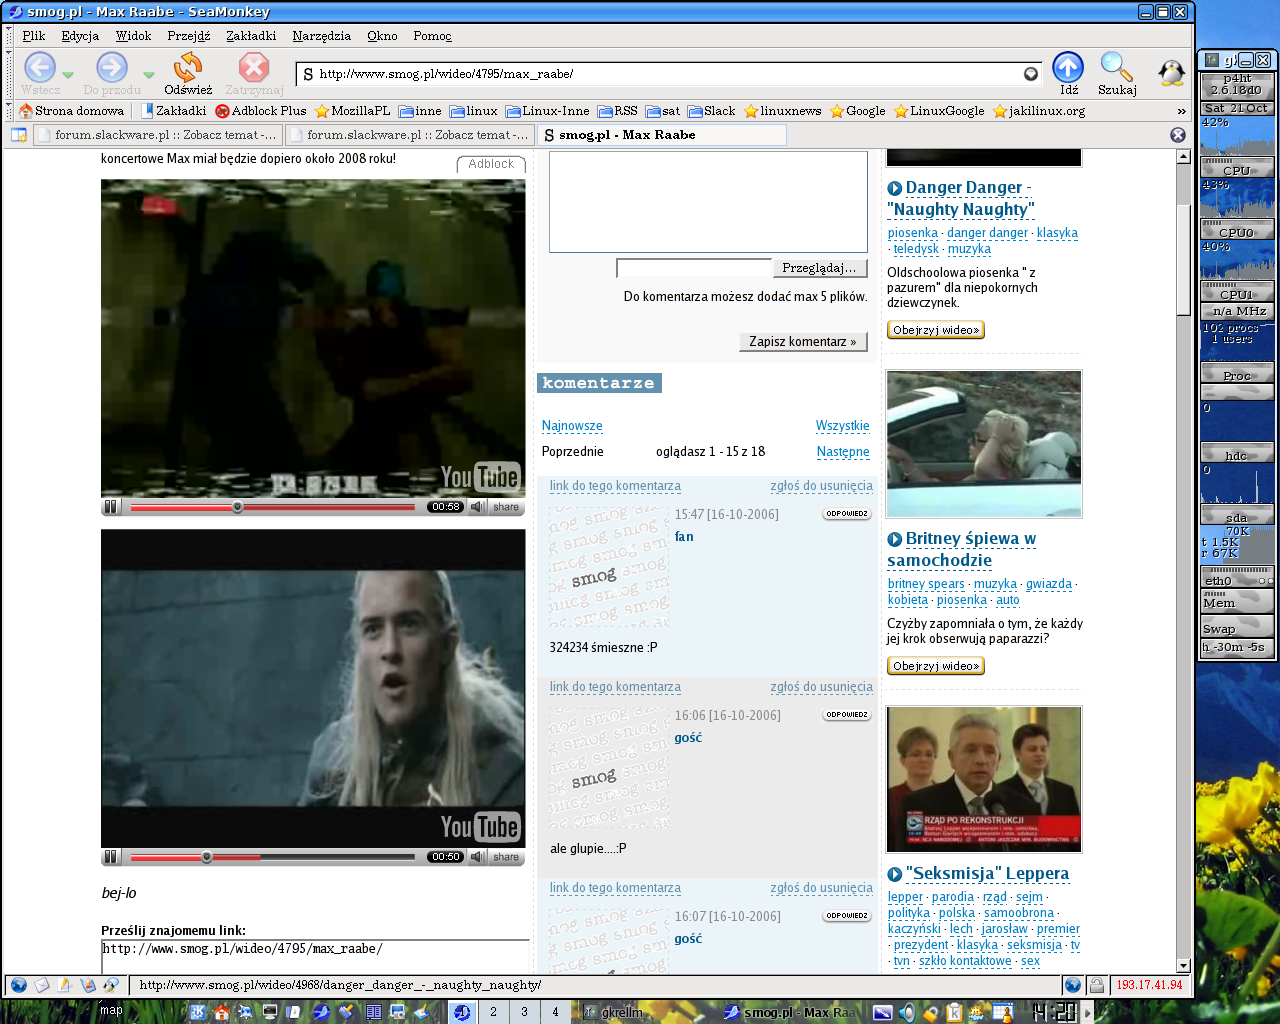Pause the second YouTube video
Screen dimensions: 1280x1024
coord(111,857)
